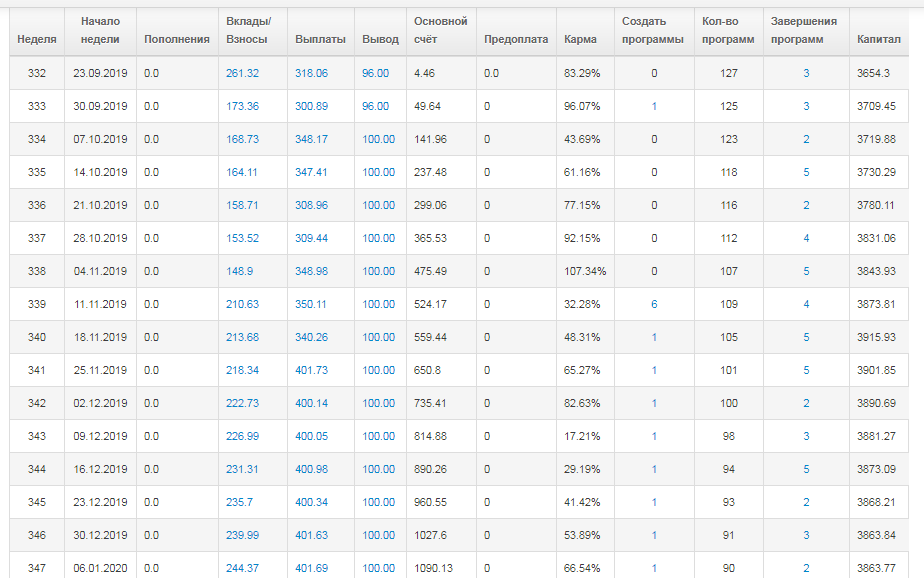Open payouts value 401.63
The height and width of the screenshot is (578, 924).
click(311, 535)
